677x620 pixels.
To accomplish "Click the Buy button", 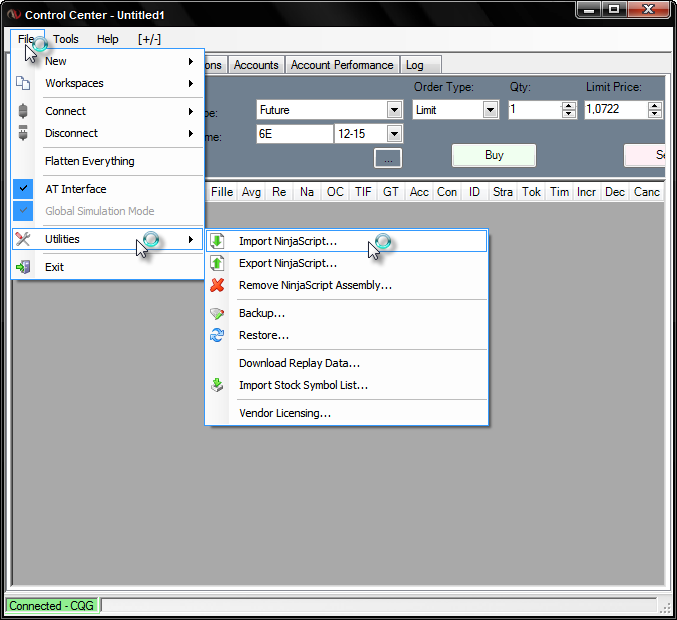I will pos(494,155).
